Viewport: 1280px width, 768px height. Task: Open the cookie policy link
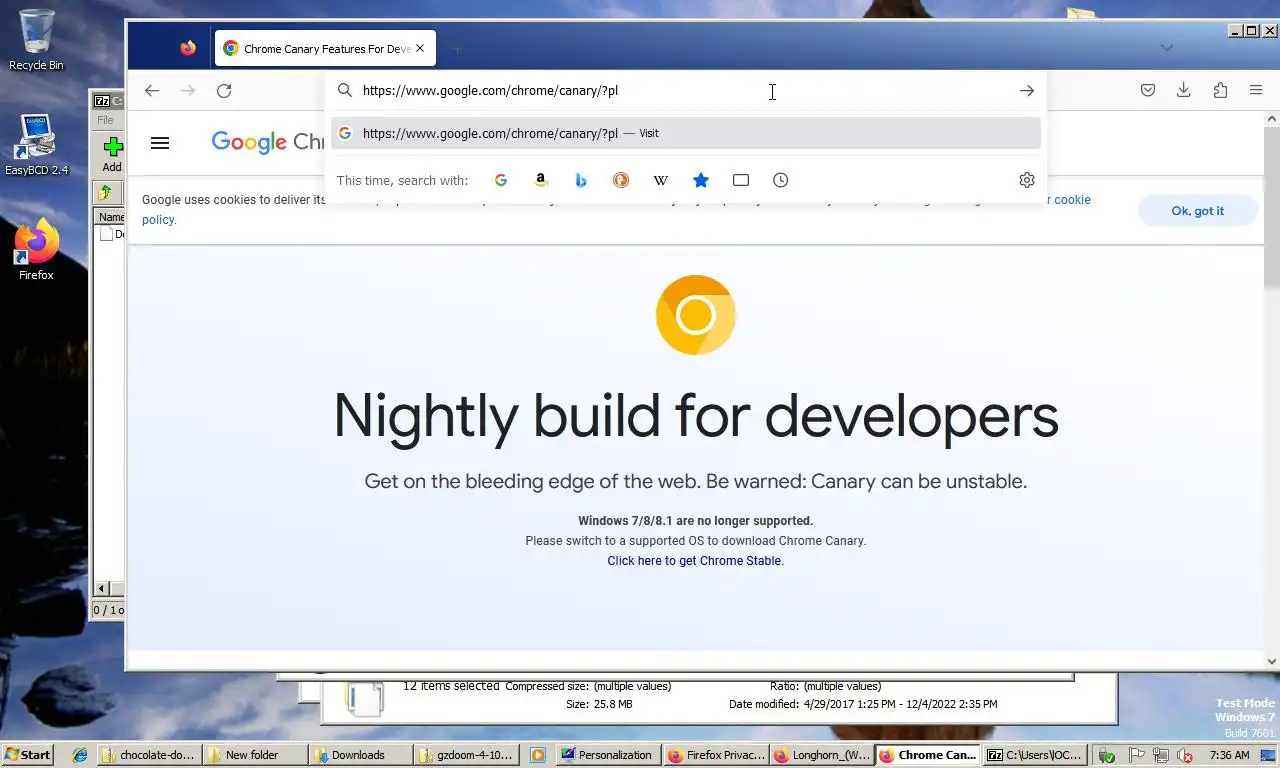coord(1069,200)
